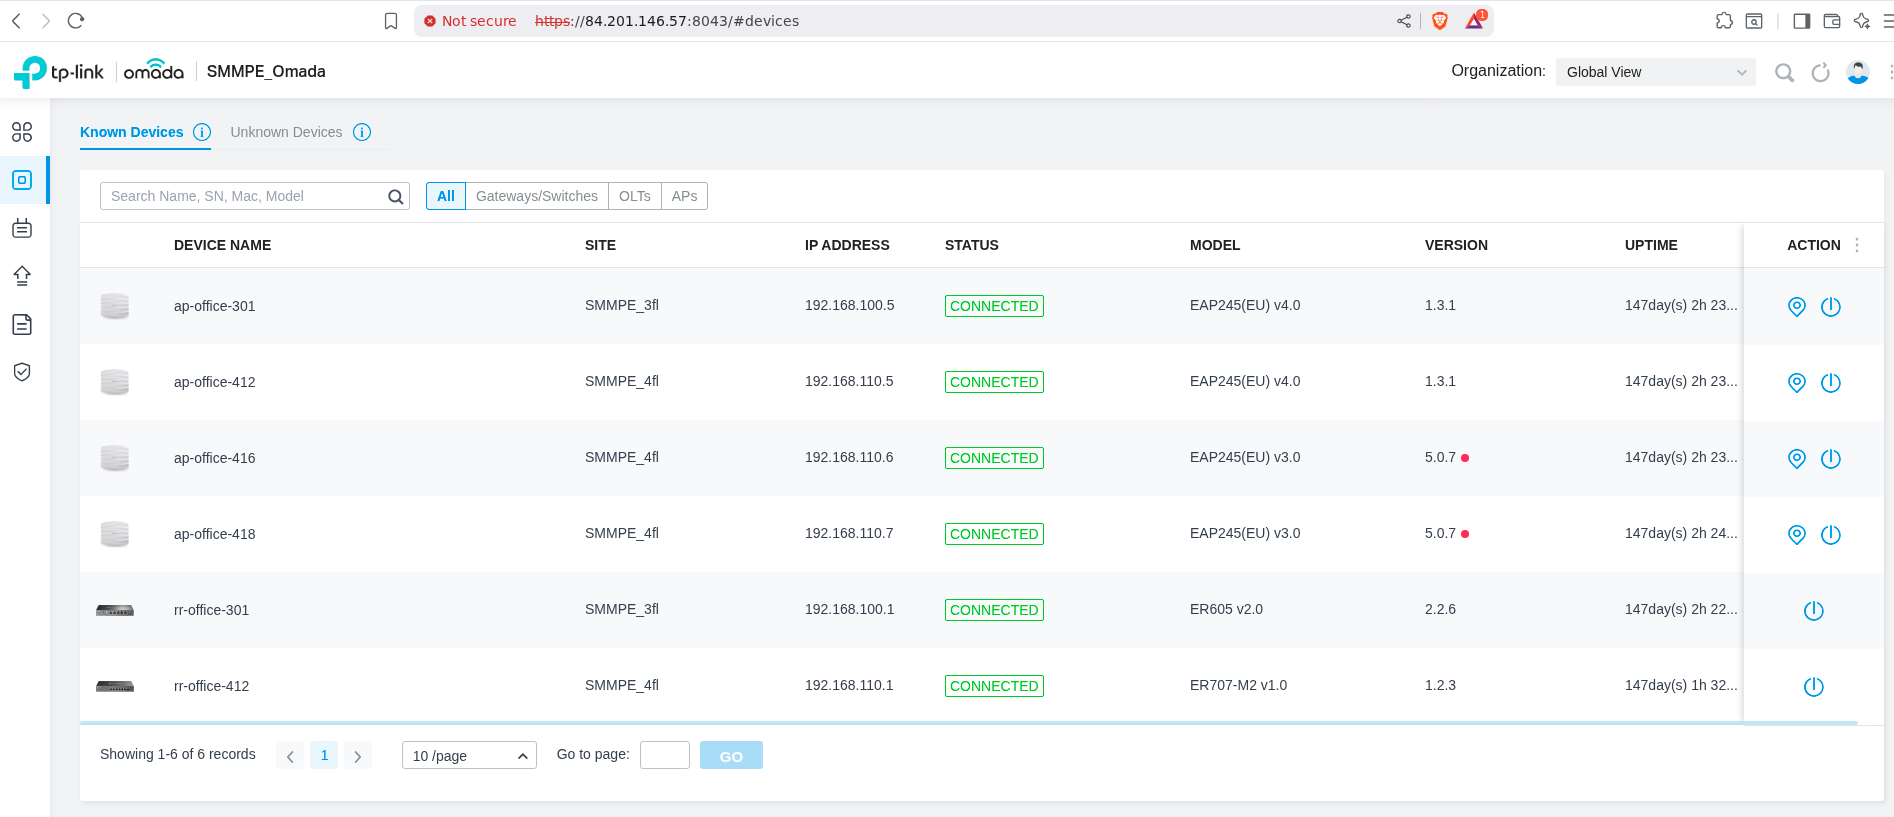The width and height of the screenshot is (1894, 817).
Task: Click the refresh icon in top header
Action: tap(1820, 72)
